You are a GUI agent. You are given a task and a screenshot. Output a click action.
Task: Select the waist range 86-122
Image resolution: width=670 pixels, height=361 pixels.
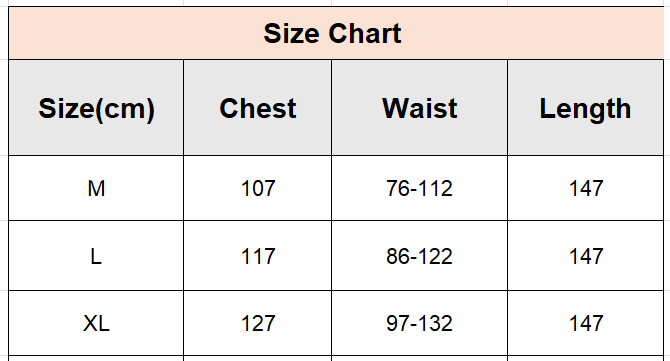click(420, 256)
